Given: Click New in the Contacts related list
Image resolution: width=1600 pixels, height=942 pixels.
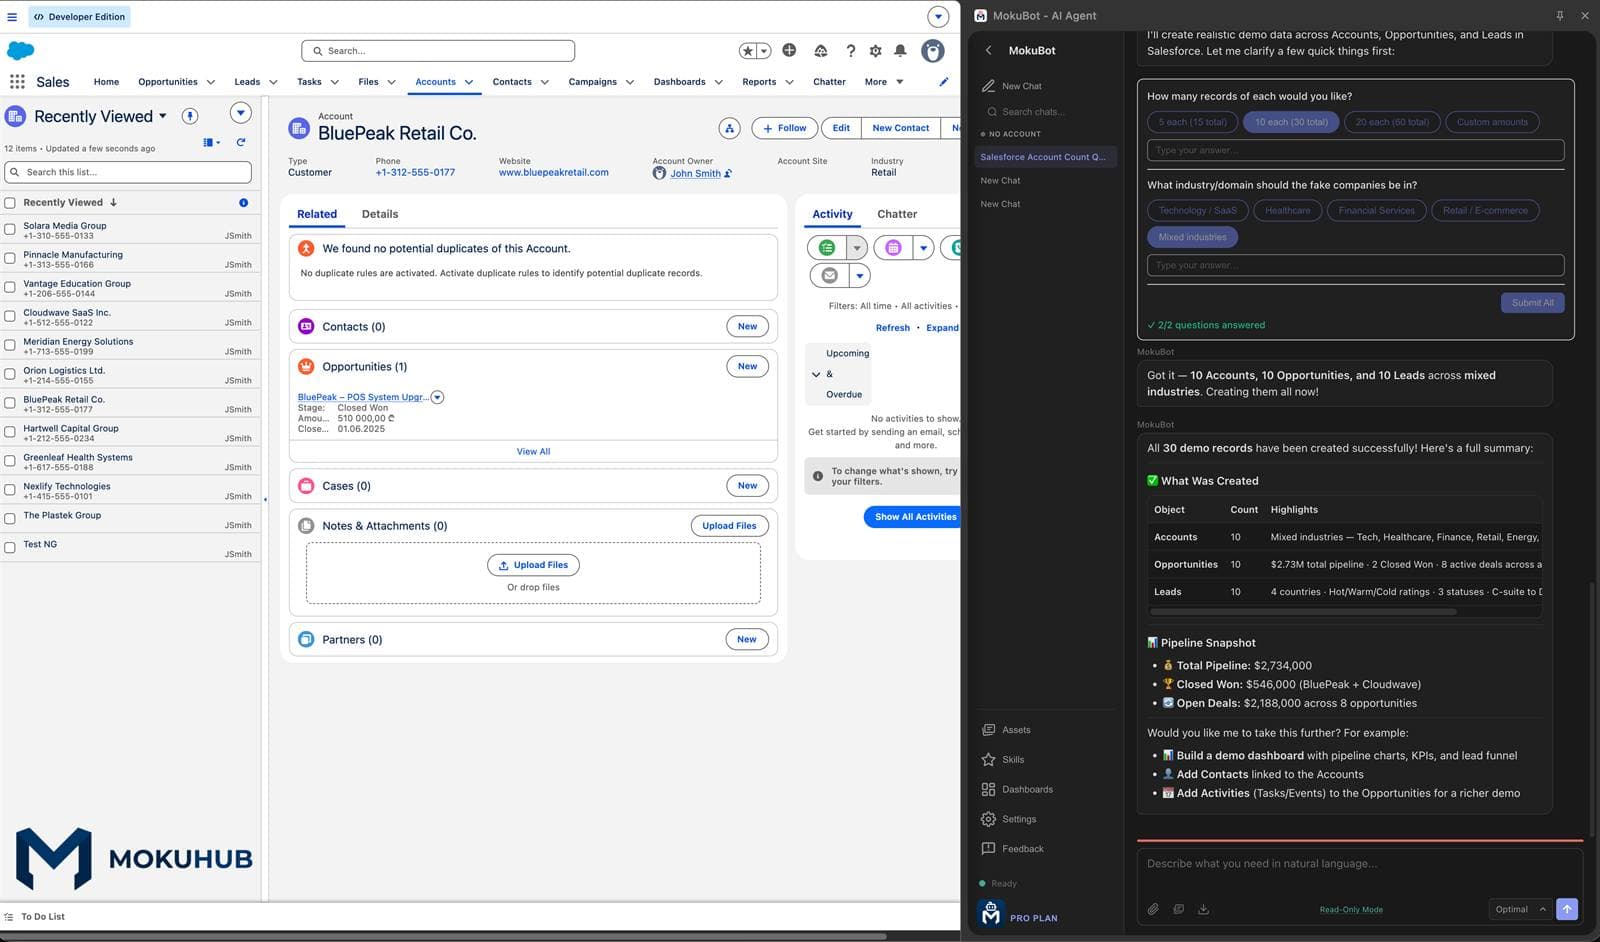Looking at the screenshot, I should (747, 326).
